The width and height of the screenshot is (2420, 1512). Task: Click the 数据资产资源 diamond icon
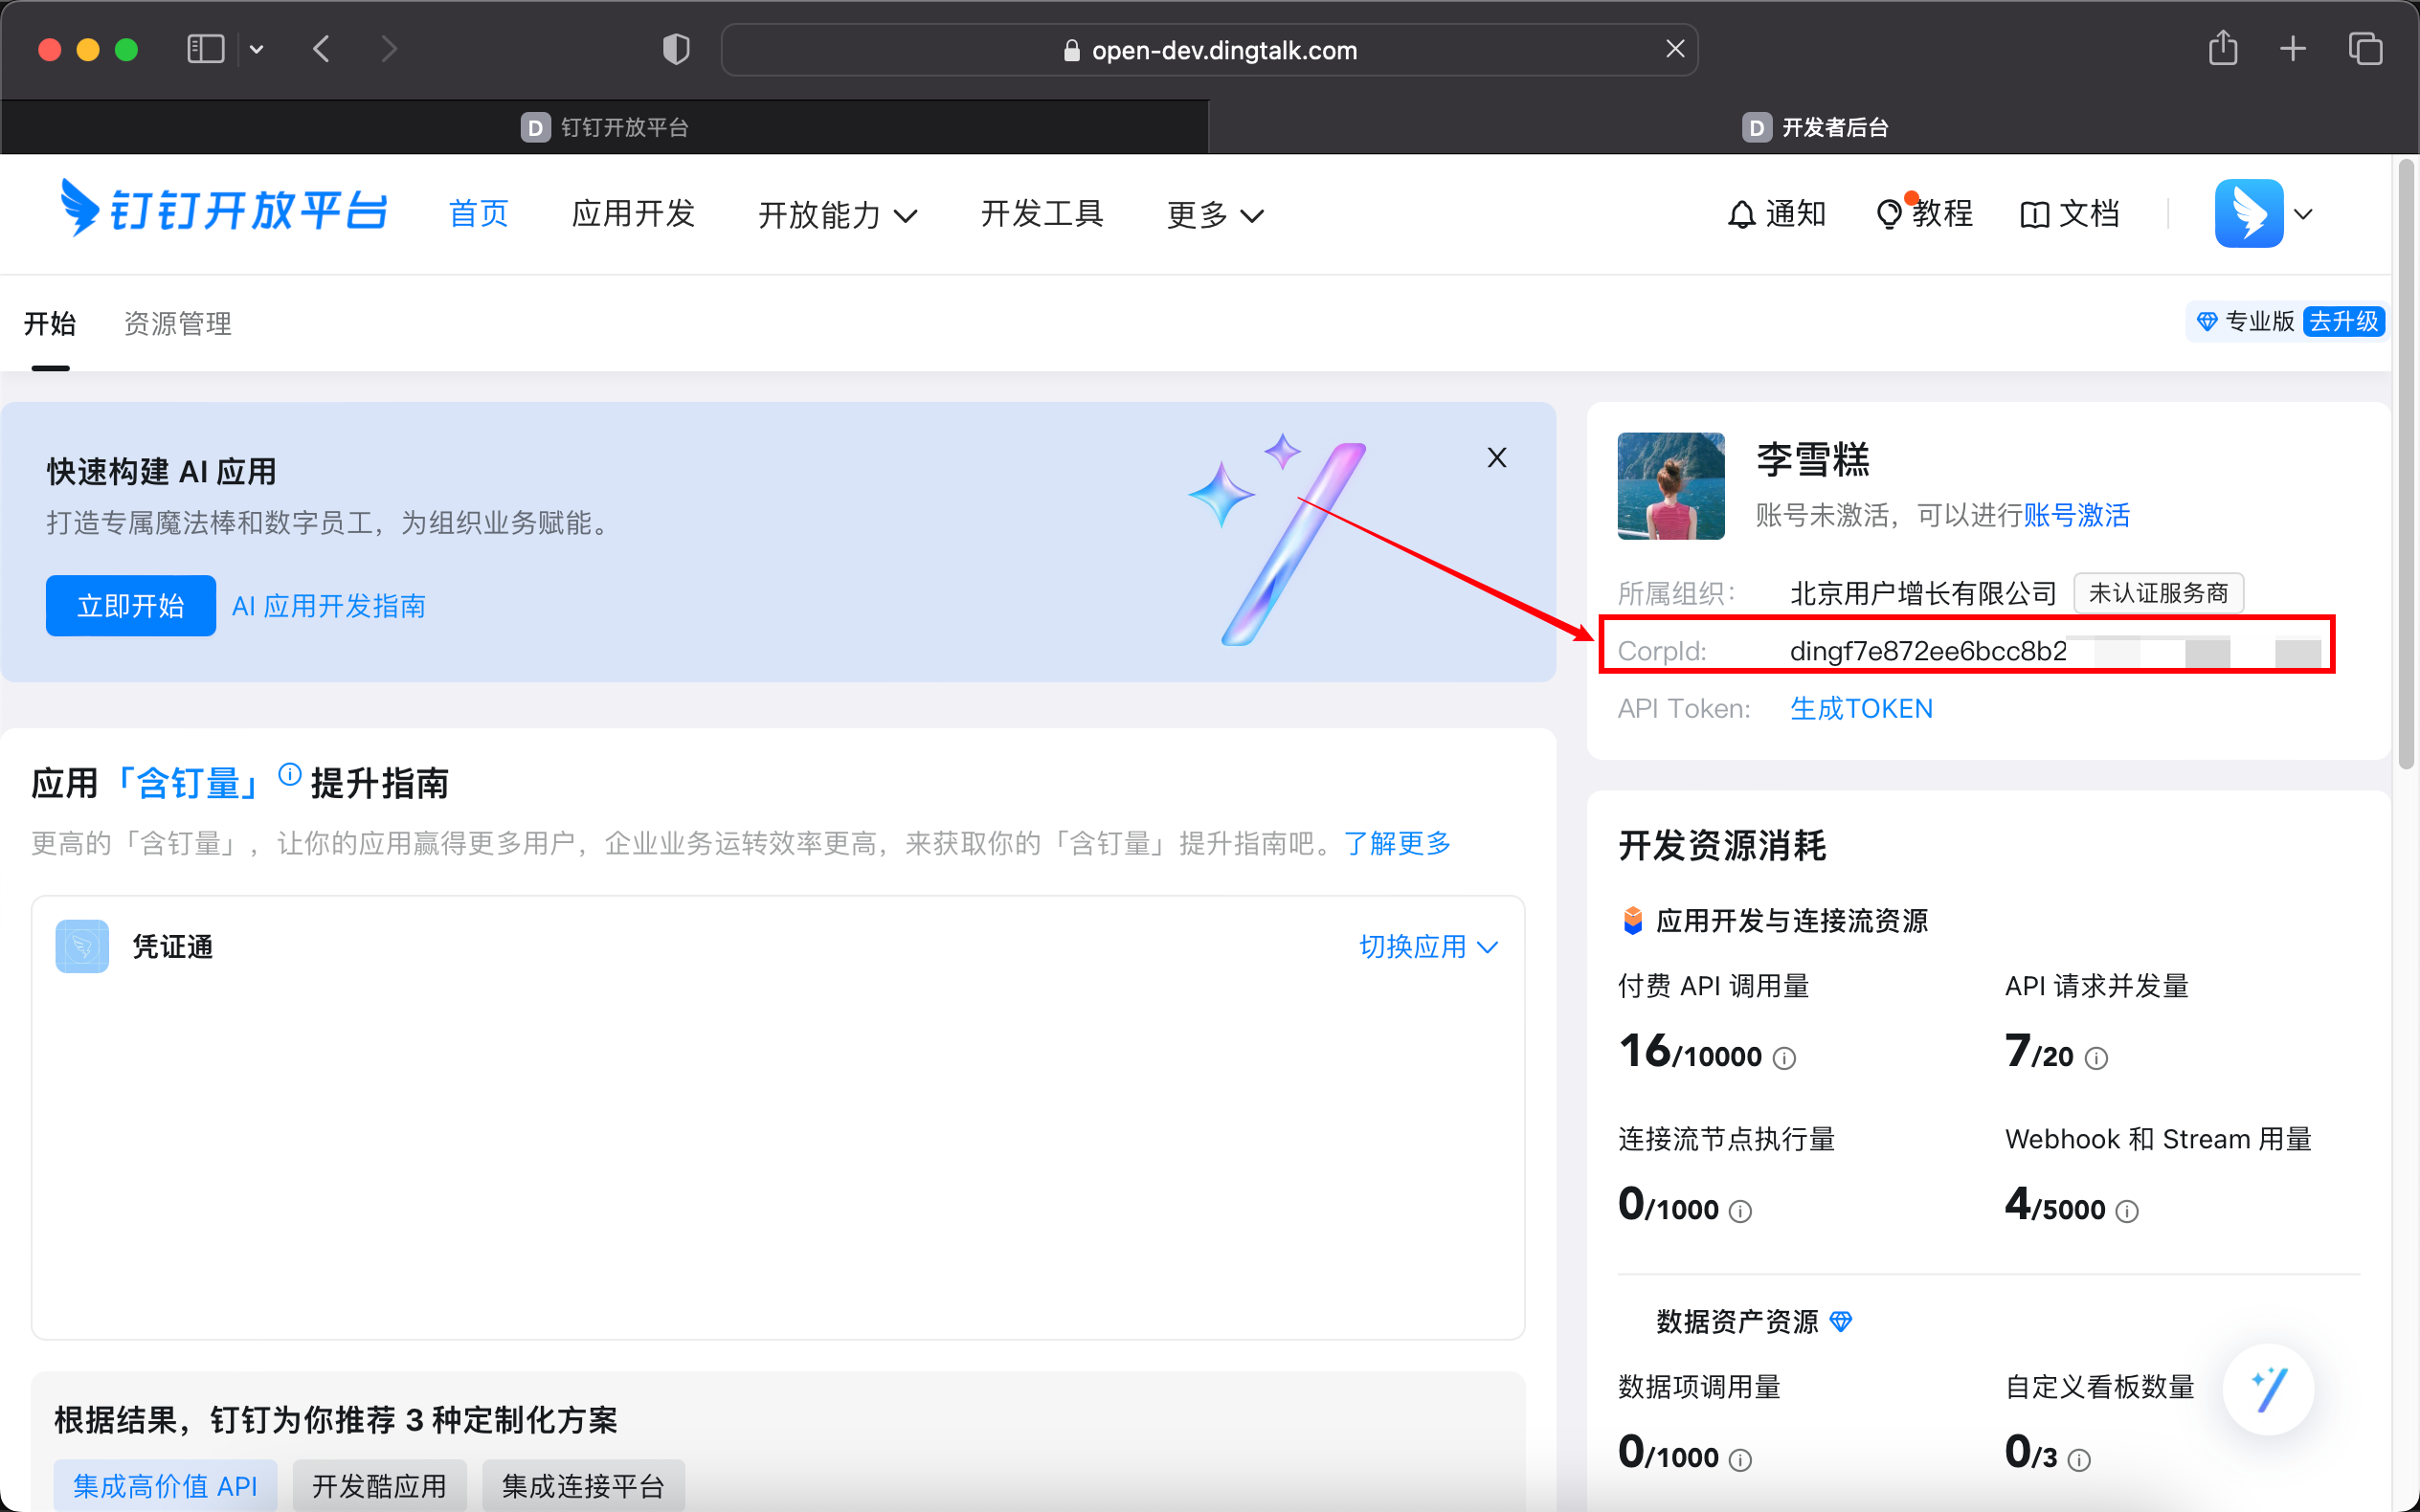[1841, 1322]
